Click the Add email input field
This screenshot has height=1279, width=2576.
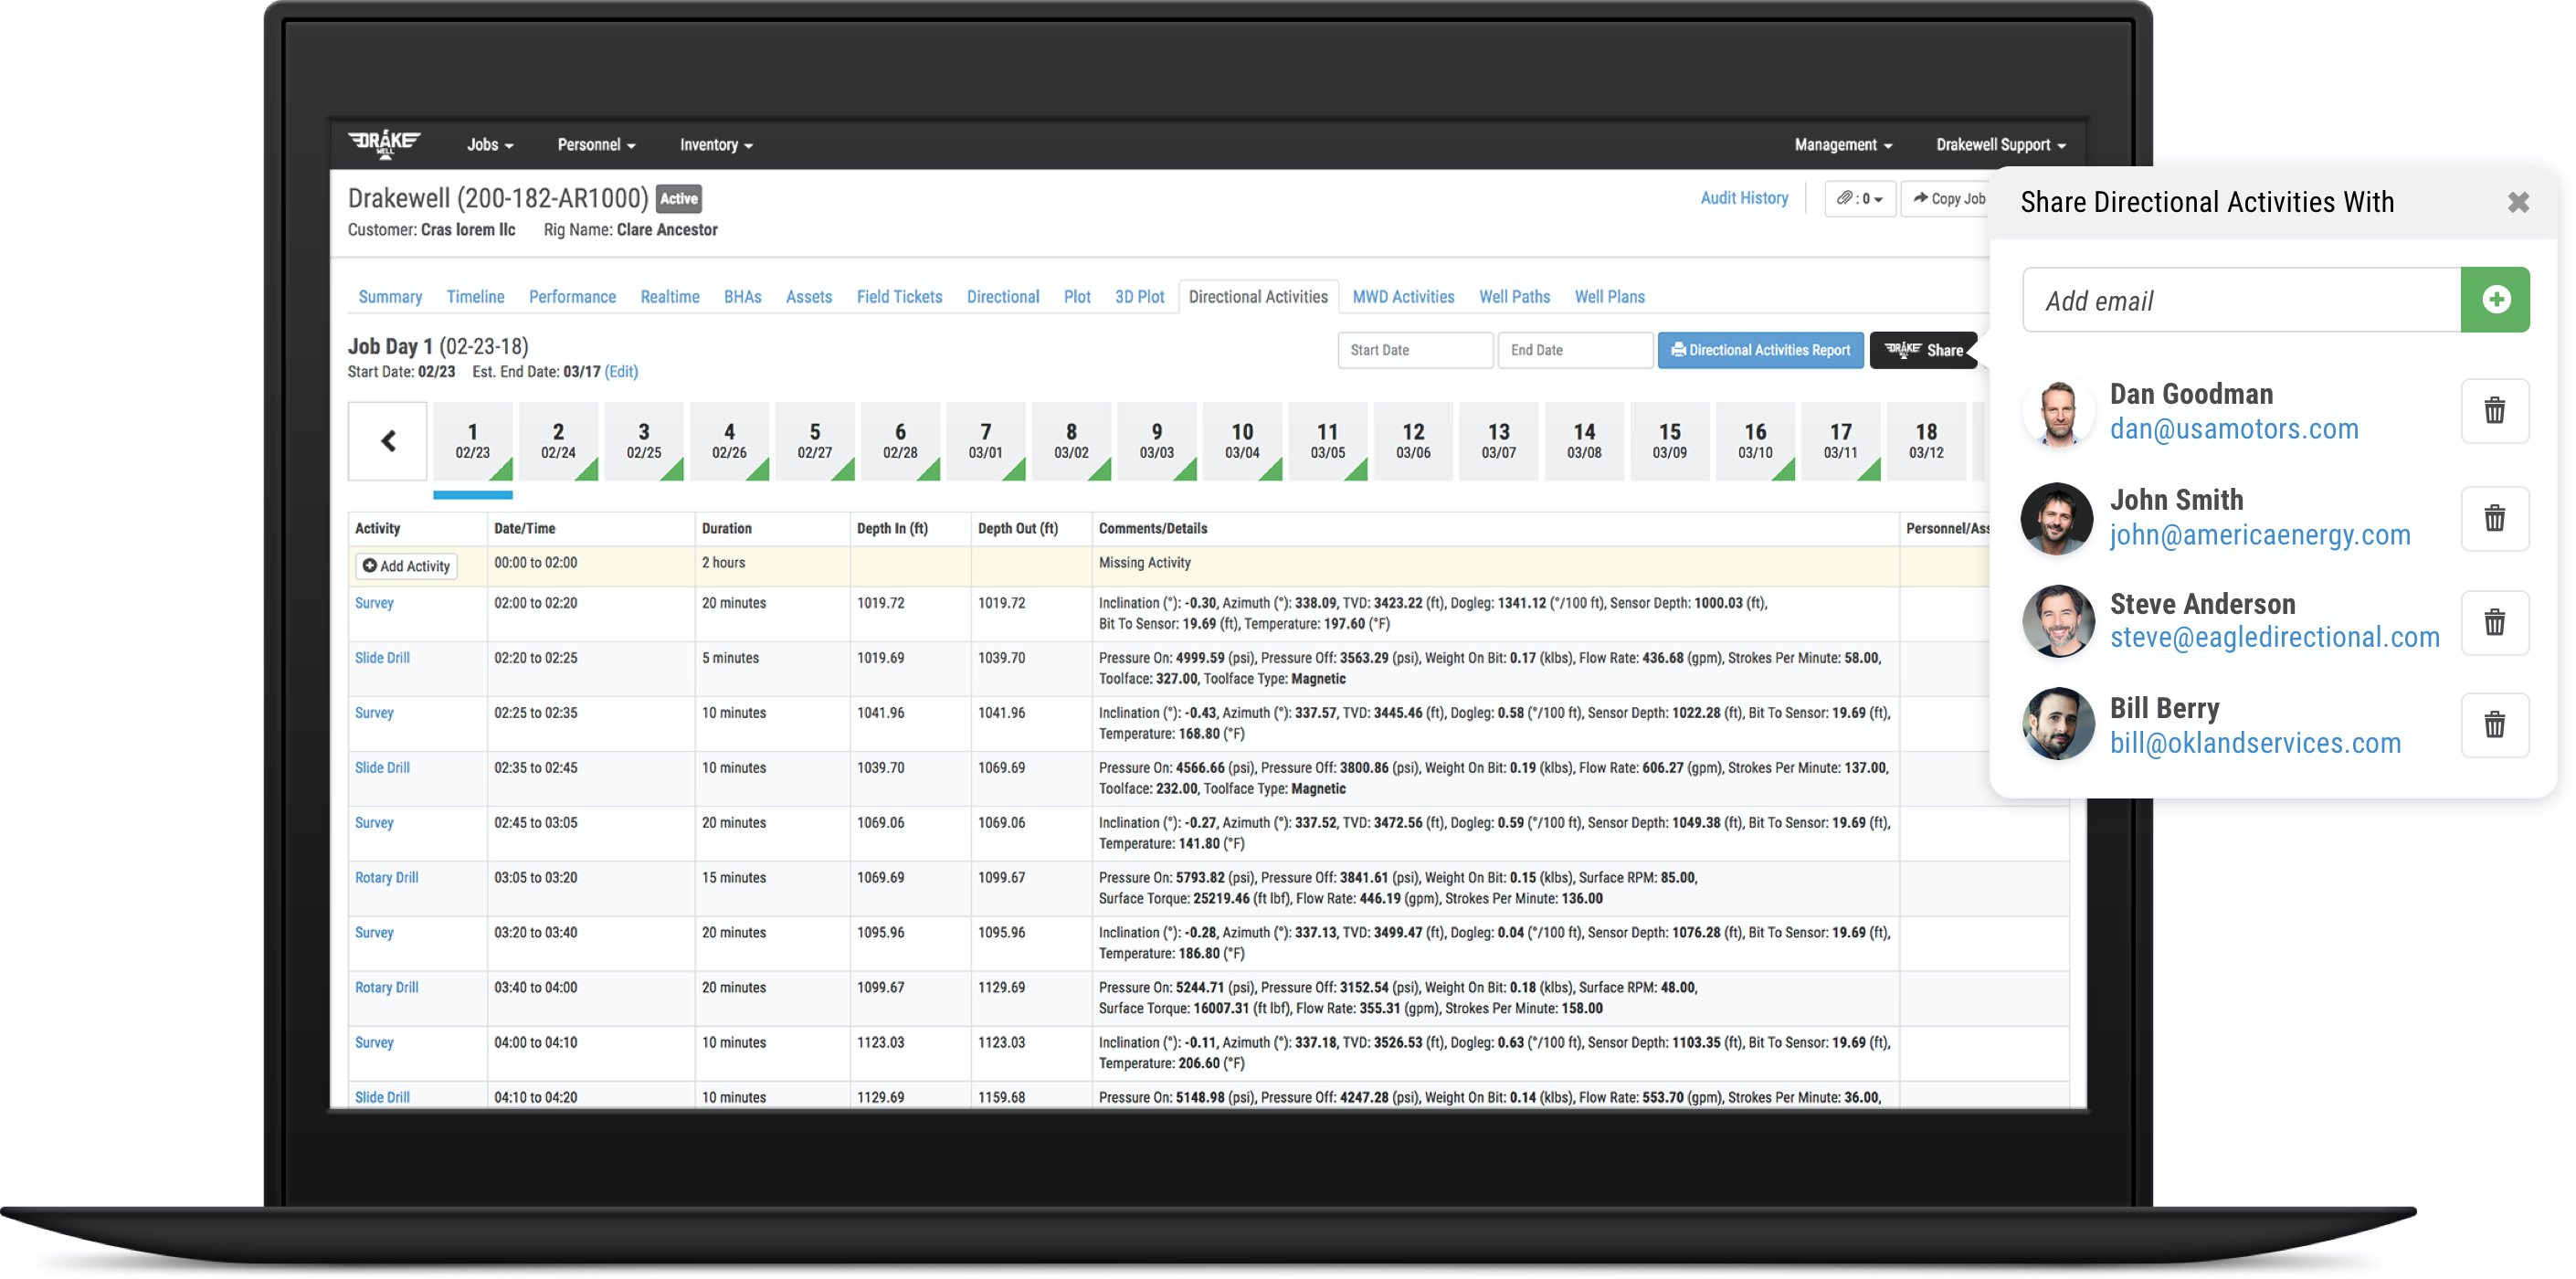pyautogui.click(x=2241, y=300)
